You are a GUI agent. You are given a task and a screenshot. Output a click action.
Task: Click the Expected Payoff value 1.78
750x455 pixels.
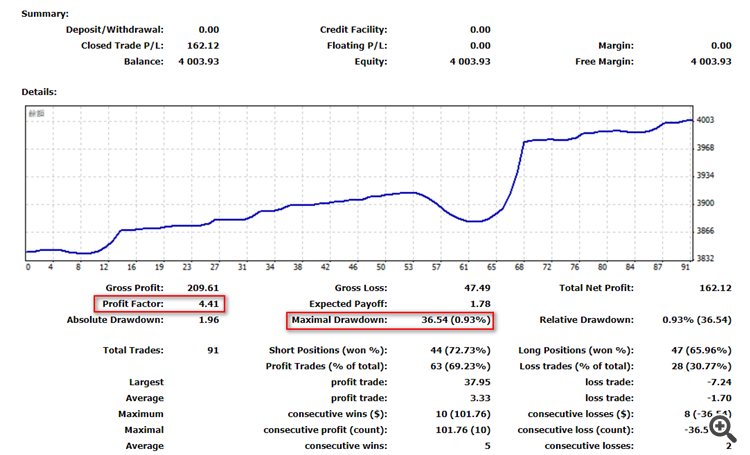click(480, 304)
